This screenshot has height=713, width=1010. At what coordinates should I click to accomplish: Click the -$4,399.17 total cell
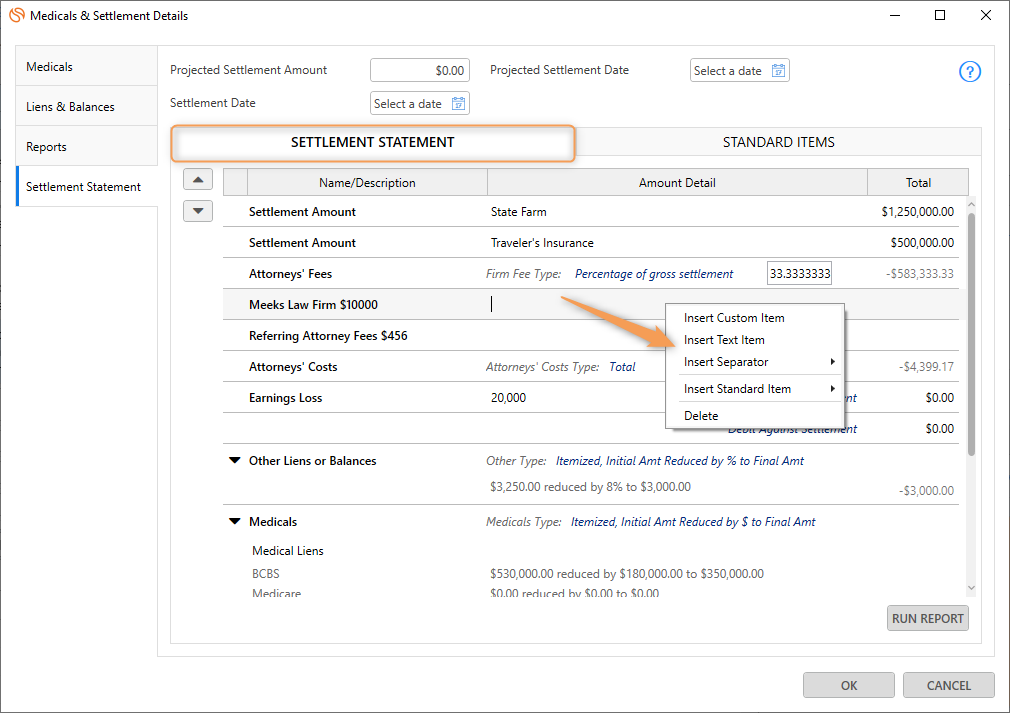(x=926, y=366)
